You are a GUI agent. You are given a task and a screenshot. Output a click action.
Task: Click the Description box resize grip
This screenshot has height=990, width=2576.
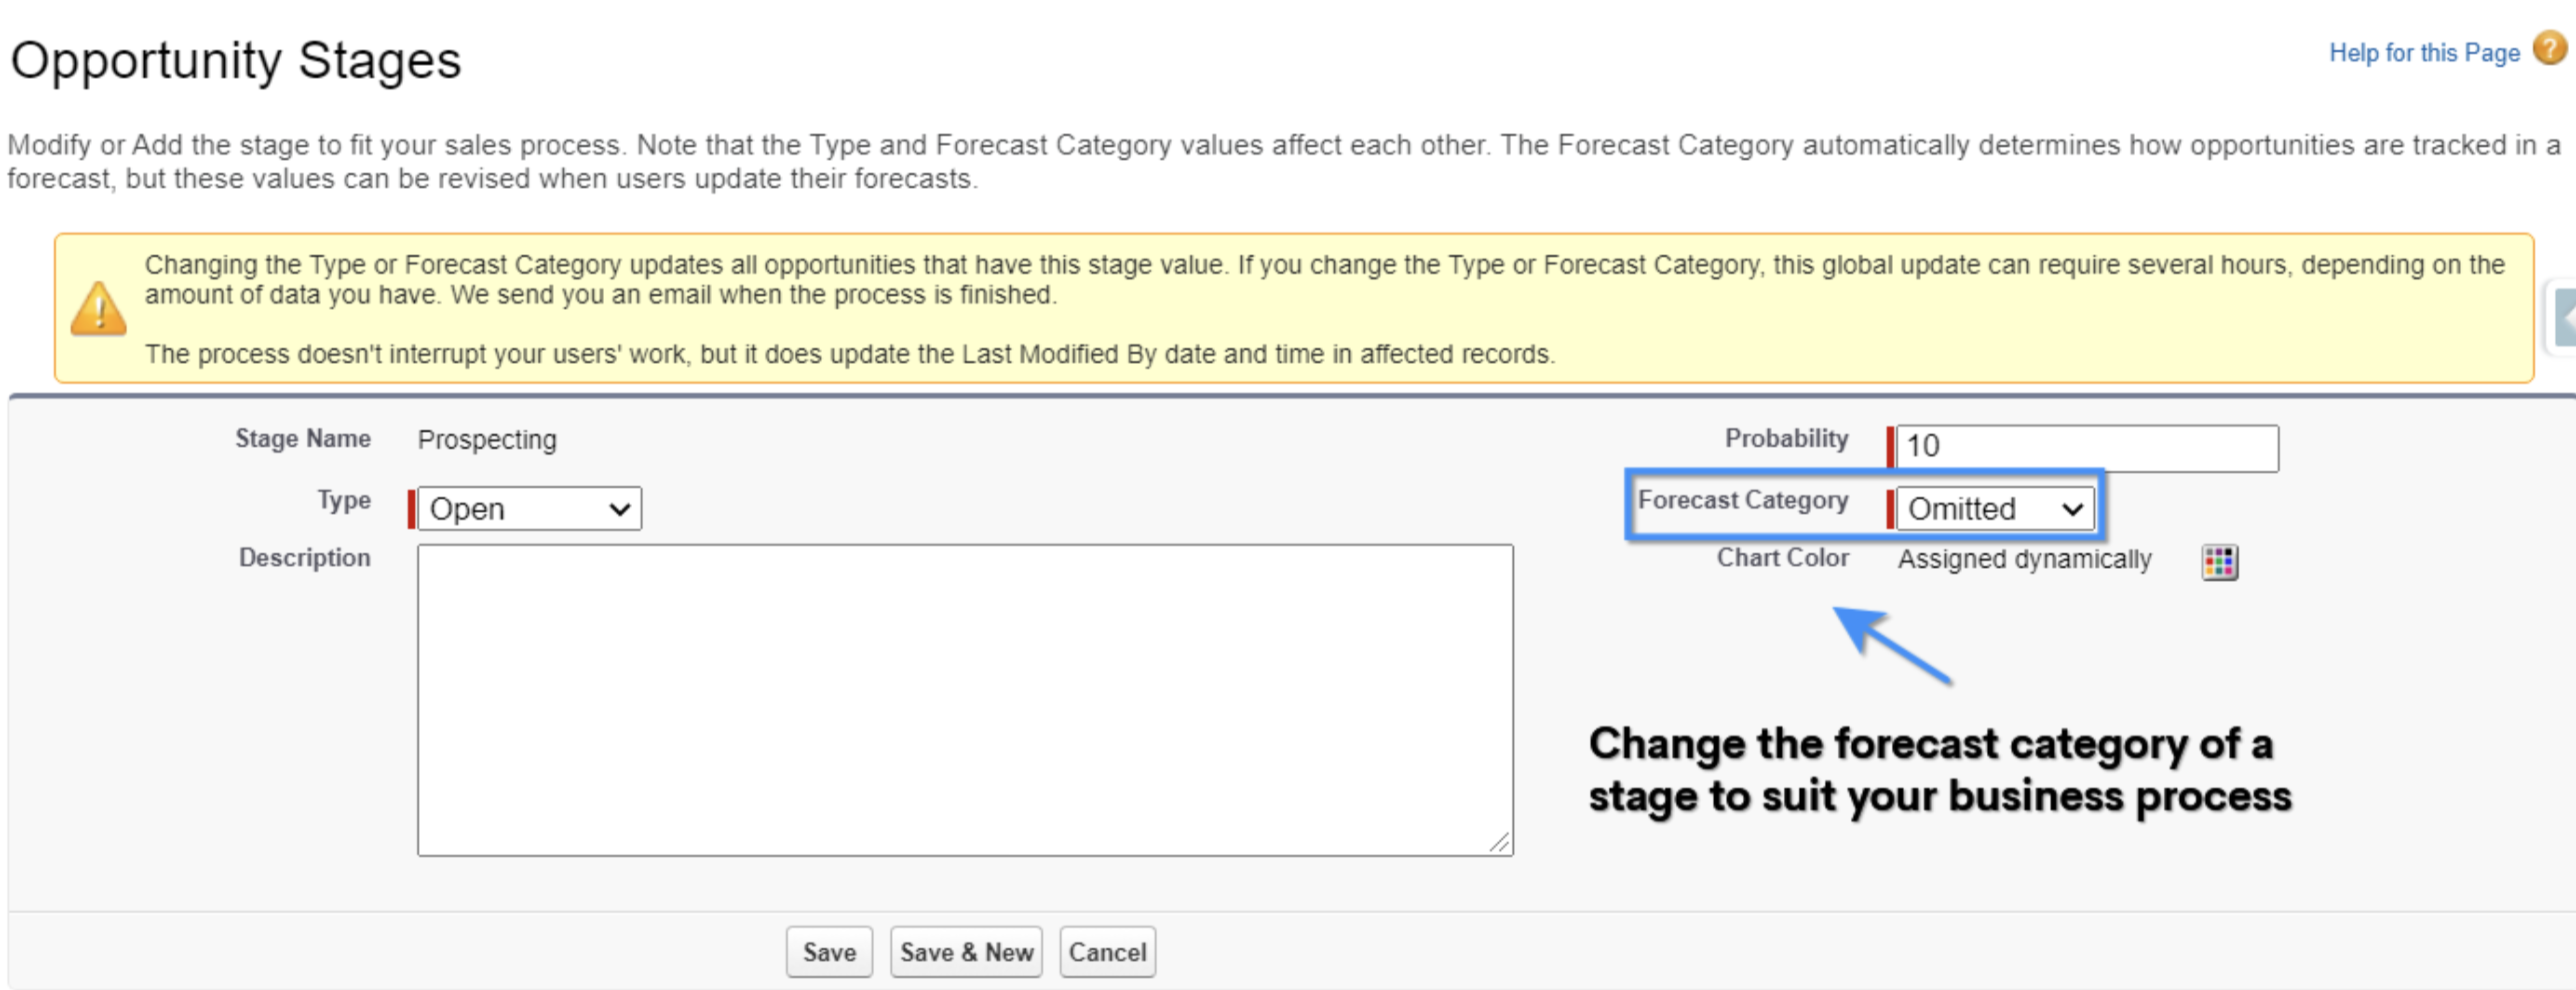click(1498, 842)
